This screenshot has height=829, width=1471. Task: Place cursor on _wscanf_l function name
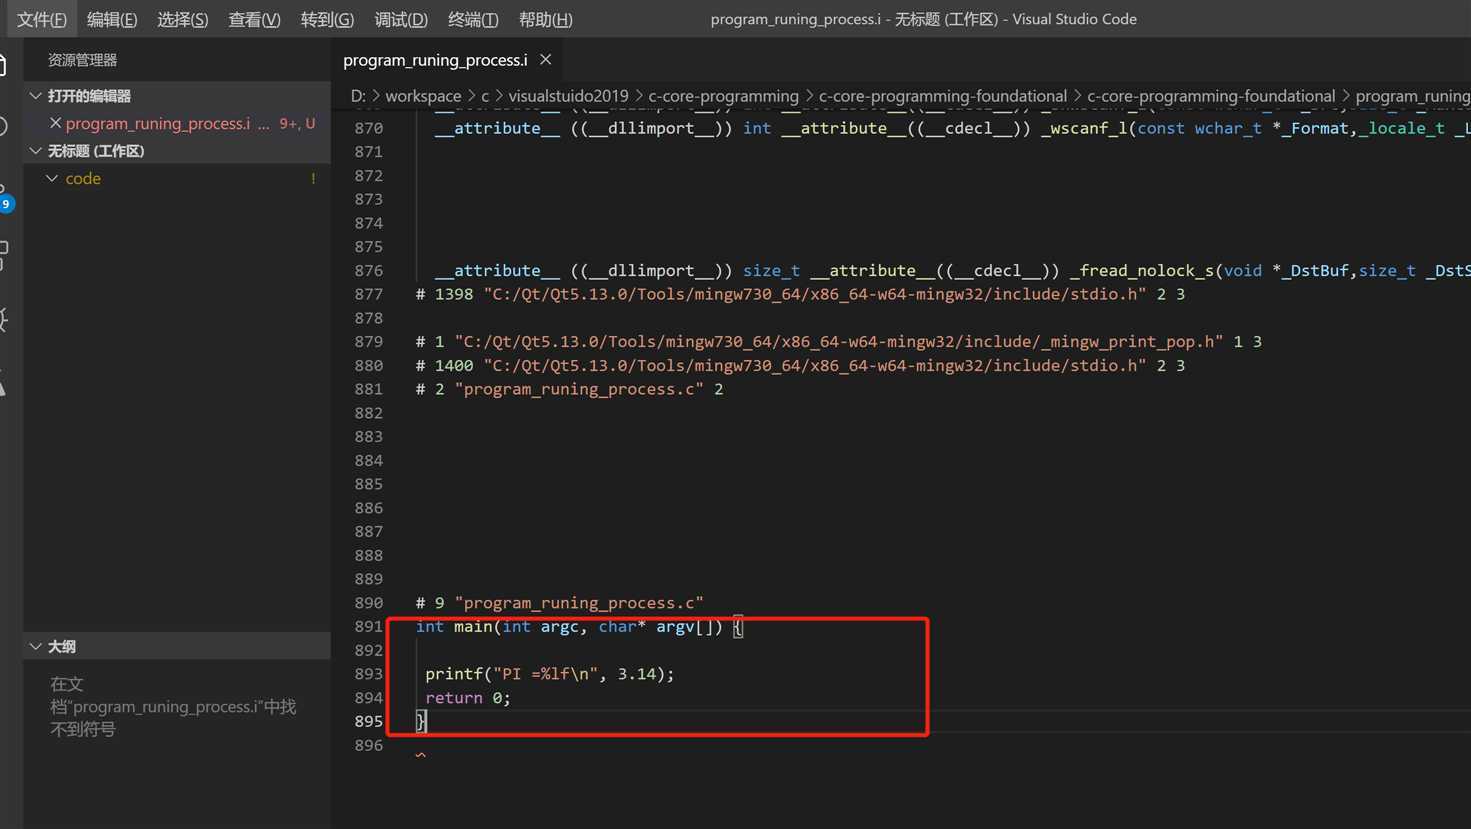[x=1084, y=128]
